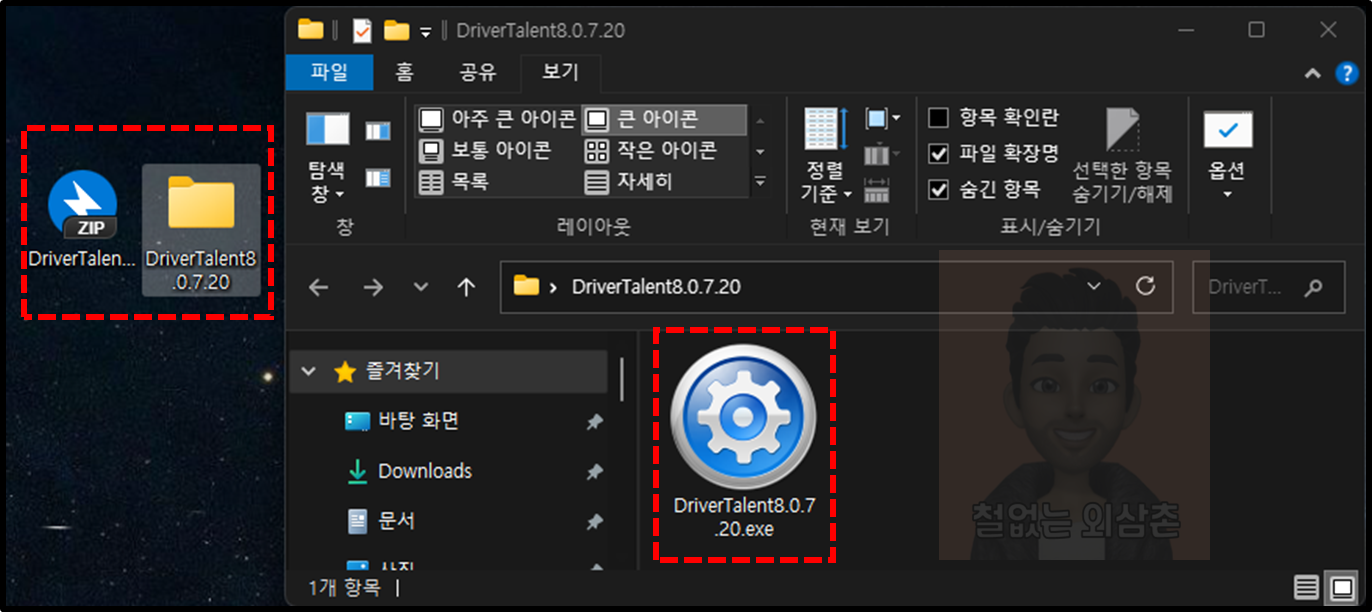The height and width of the screenshot is (612, 1372).
Task: Open the customize quick access toolbar dropdown
Action: [425, 32]
